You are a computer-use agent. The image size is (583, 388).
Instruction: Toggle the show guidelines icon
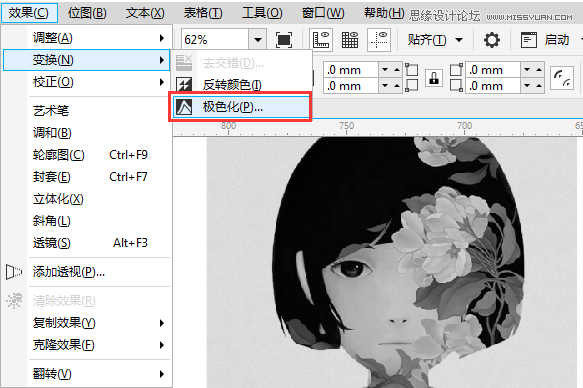[379, 39]
